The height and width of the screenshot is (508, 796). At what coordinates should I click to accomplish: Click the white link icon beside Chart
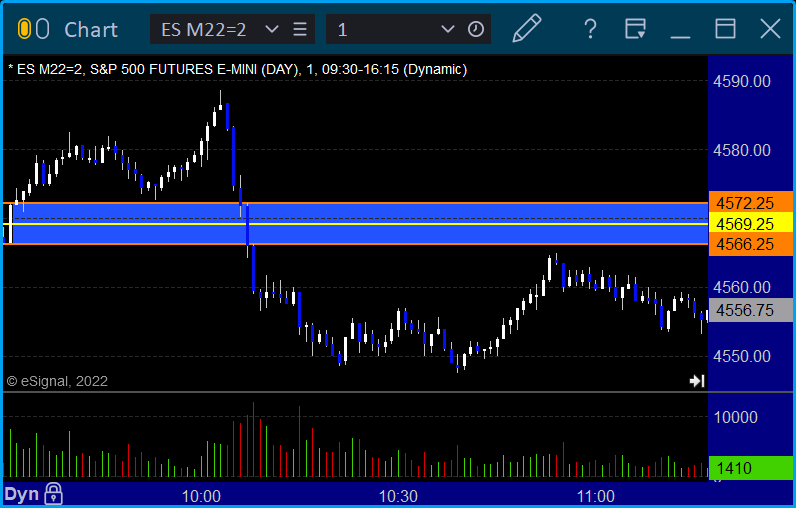(x=43, y=29)
